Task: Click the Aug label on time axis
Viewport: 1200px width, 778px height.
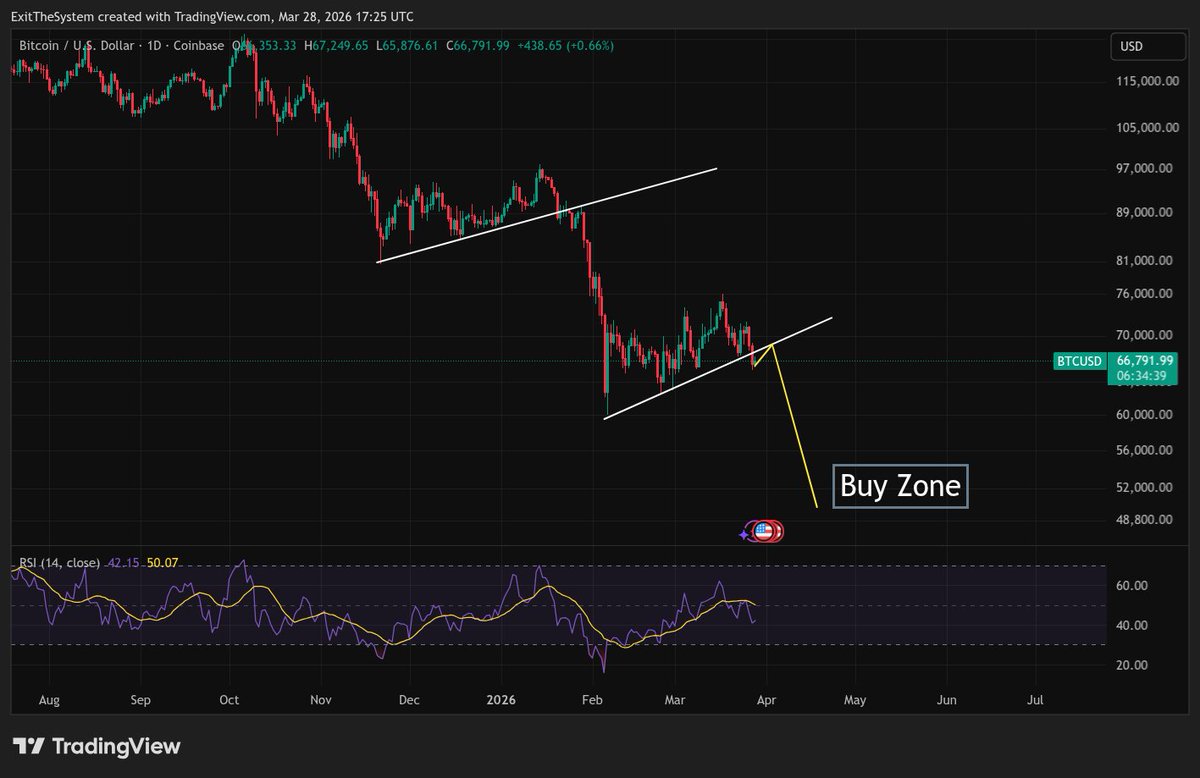Action: tap(50, 701)
